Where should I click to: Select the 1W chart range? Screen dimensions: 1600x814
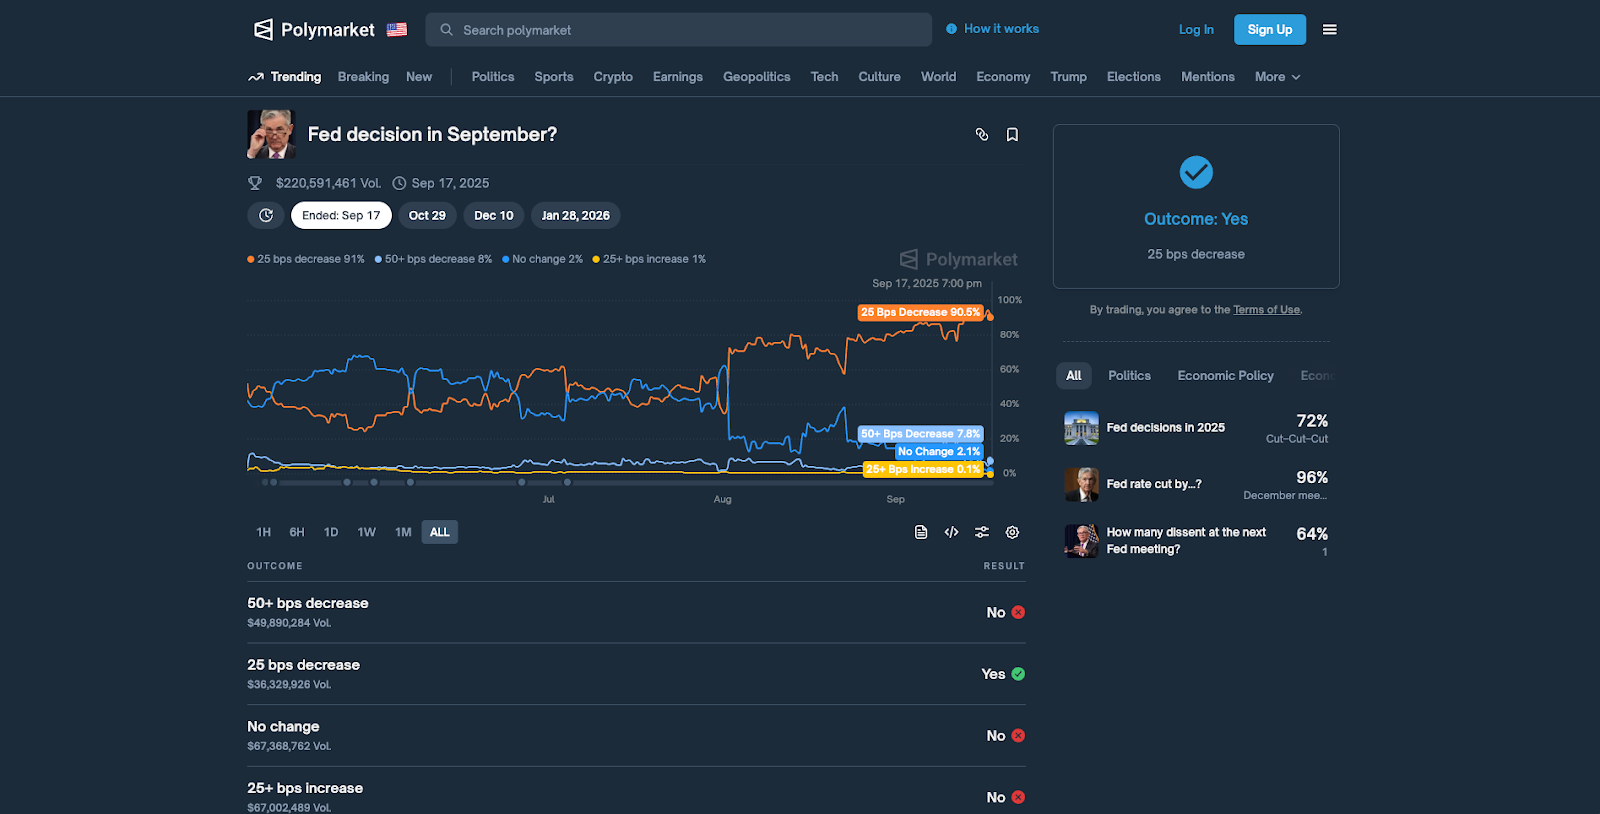[x=367, y=532]
